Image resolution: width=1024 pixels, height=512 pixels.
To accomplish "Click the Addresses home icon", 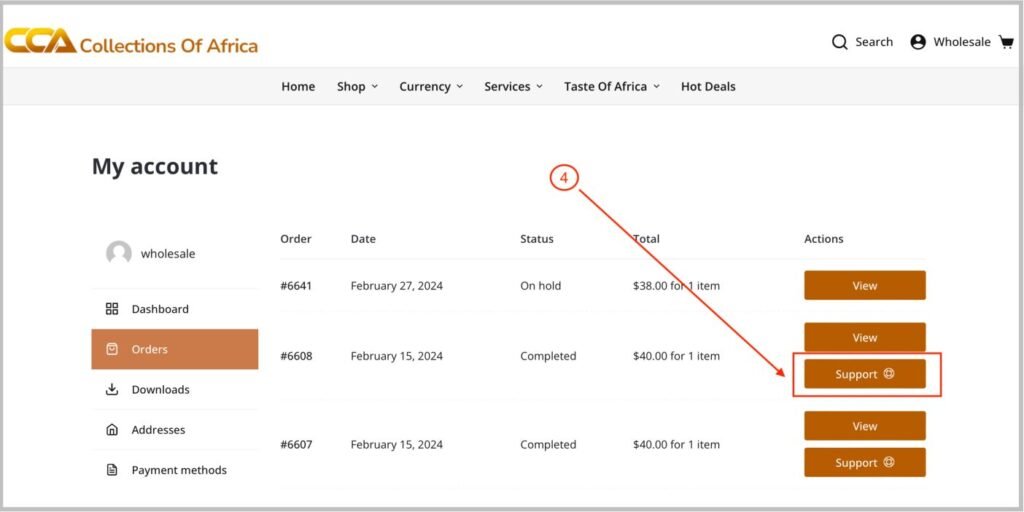I will 112,430.
